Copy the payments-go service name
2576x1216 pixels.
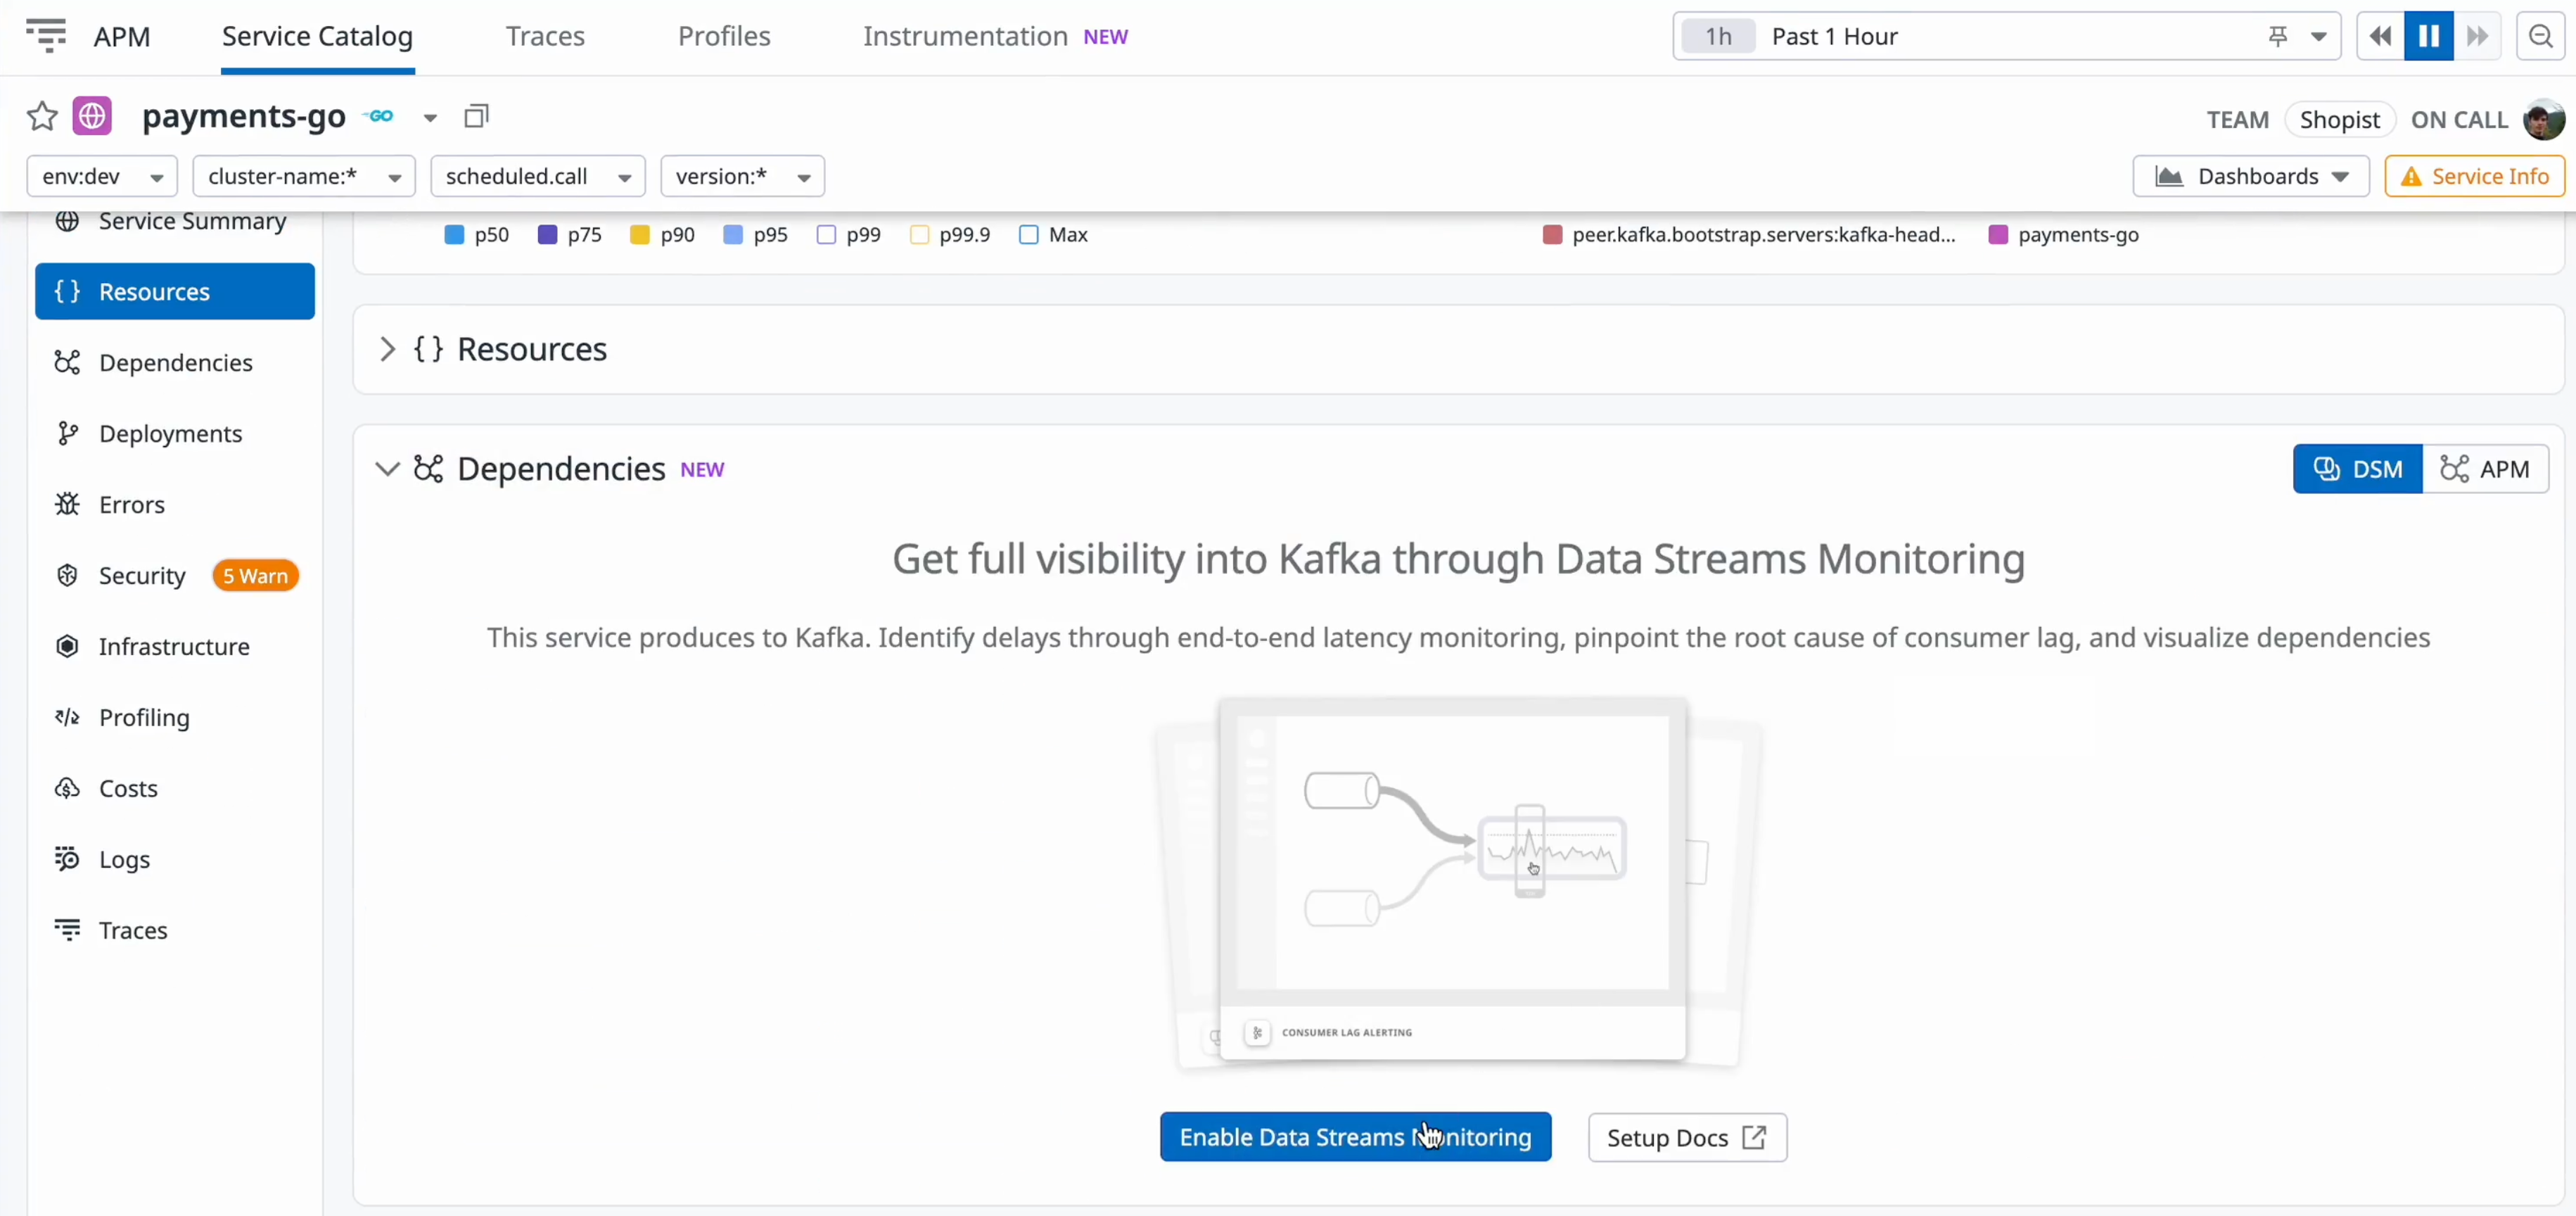click(476, 115)
